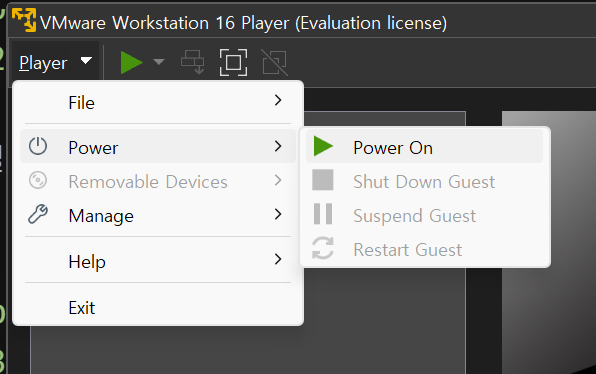This screenshot has width=596, height=374.
Task: Open the Player menu button
Action: tap(55, 62)
